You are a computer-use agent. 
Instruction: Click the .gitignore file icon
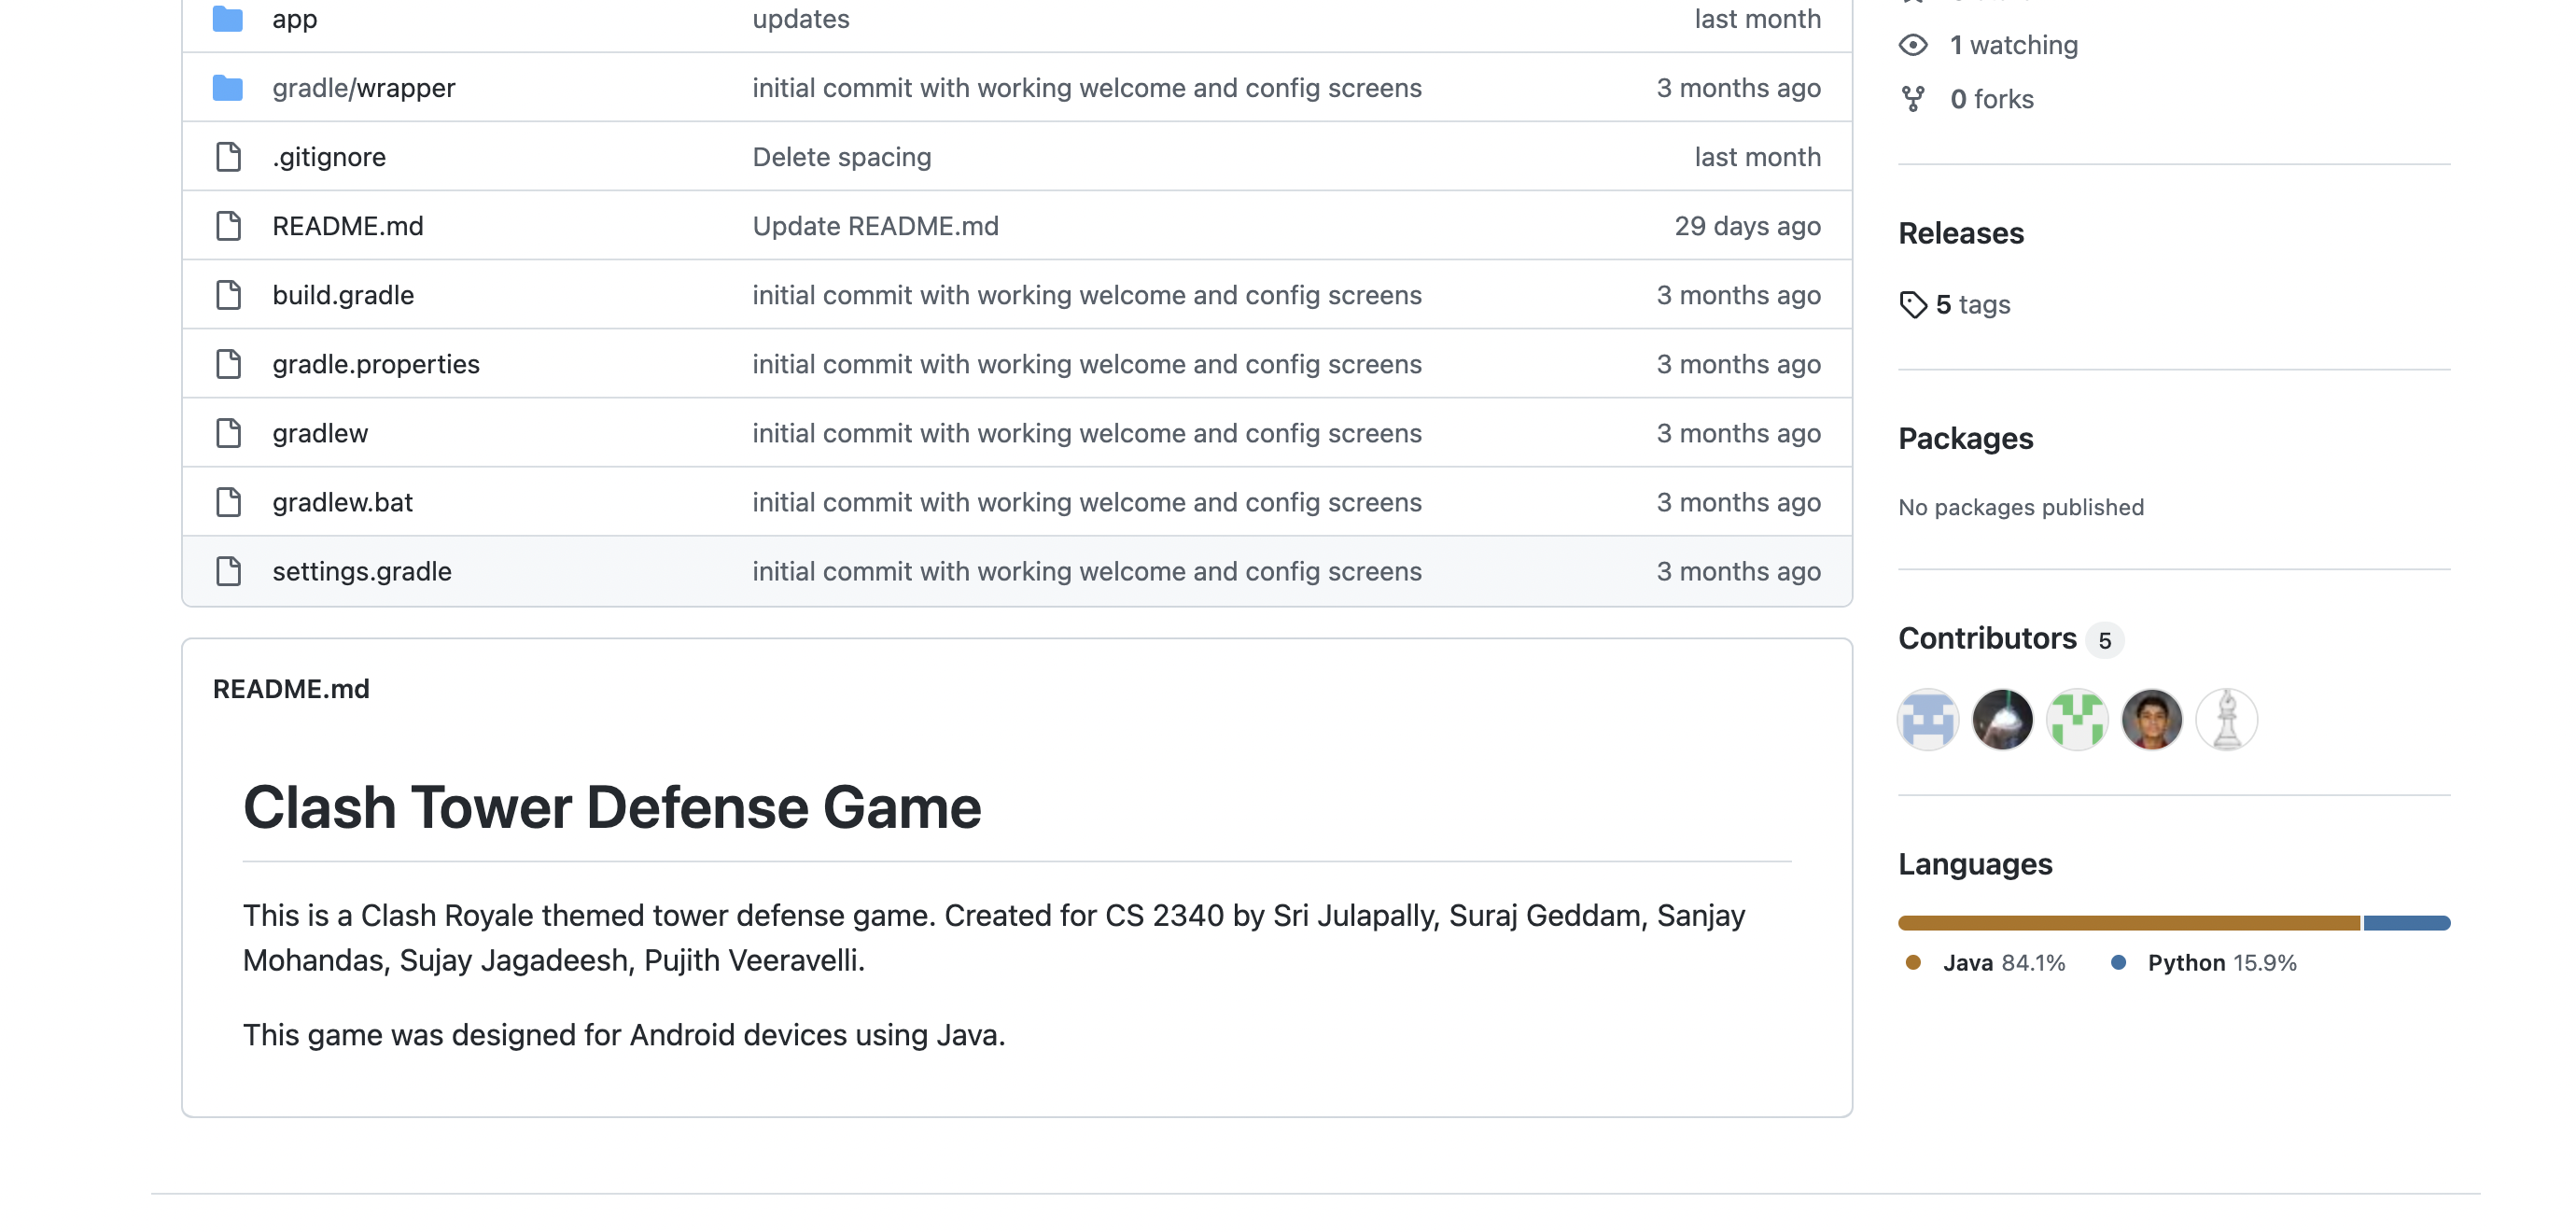tap(228, 157)
